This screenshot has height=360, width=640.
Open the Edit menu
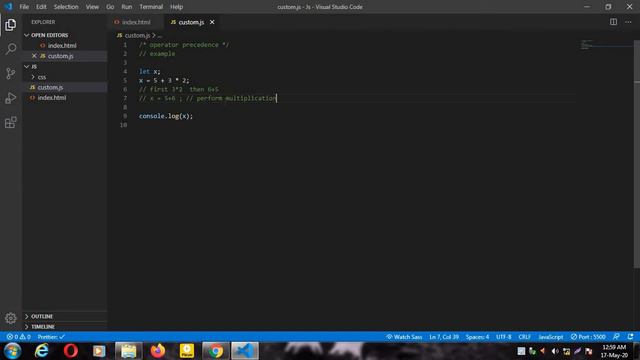tap(41, 7)
